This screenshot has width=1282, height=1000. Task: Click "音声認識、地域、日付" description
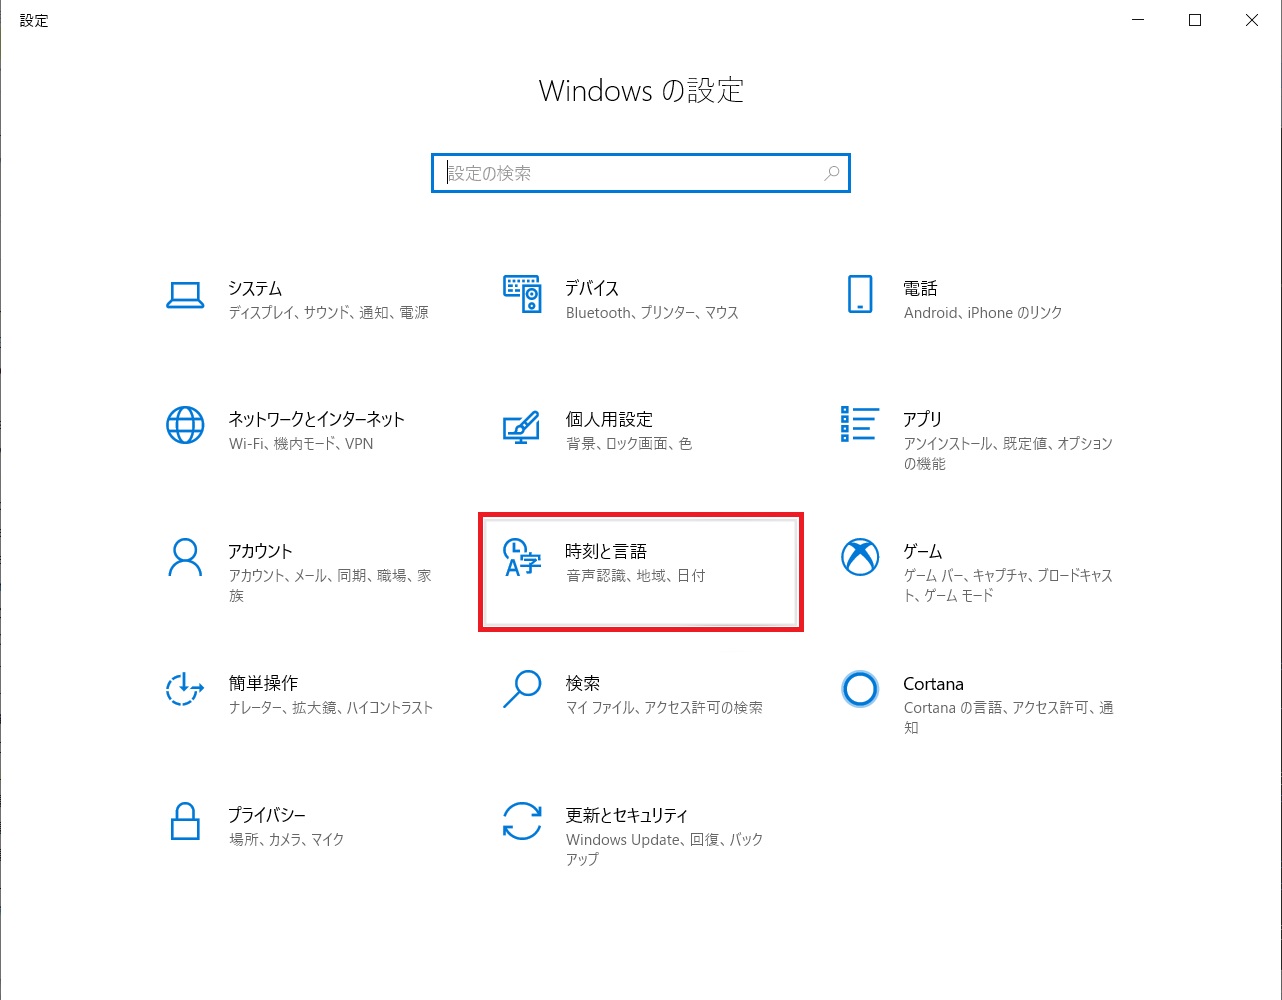[x=636, y=576]
